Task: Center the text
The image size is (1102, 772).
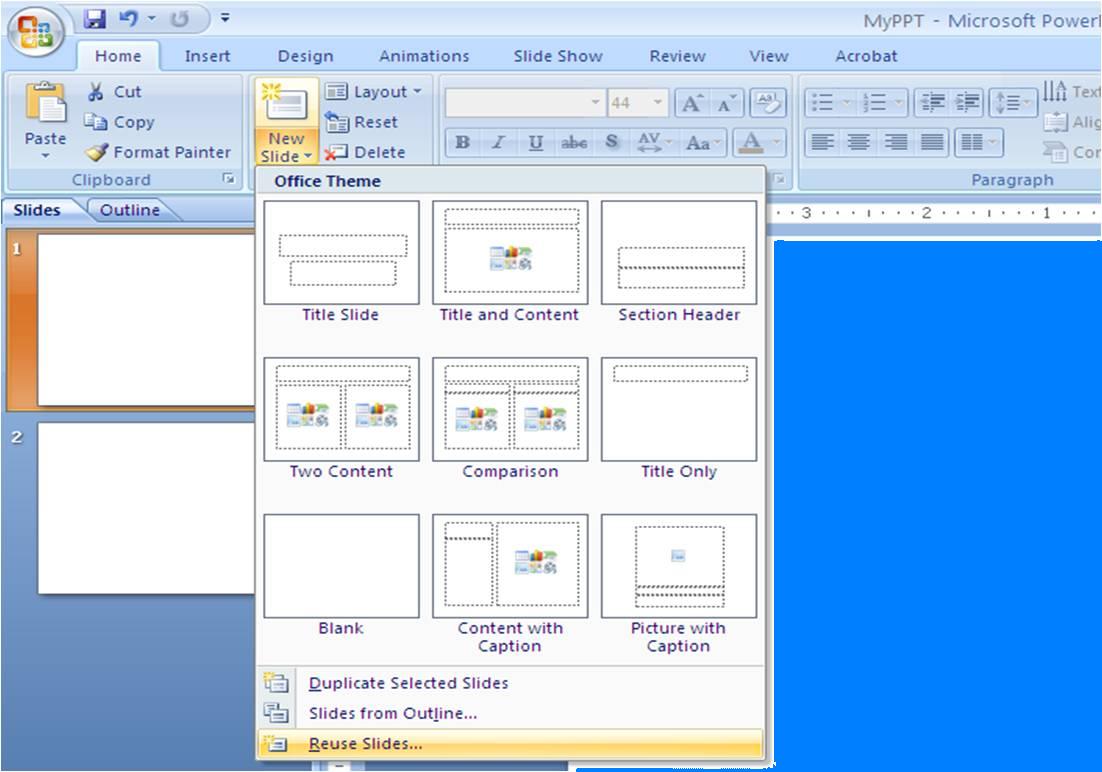Action: tap(858, 143)
